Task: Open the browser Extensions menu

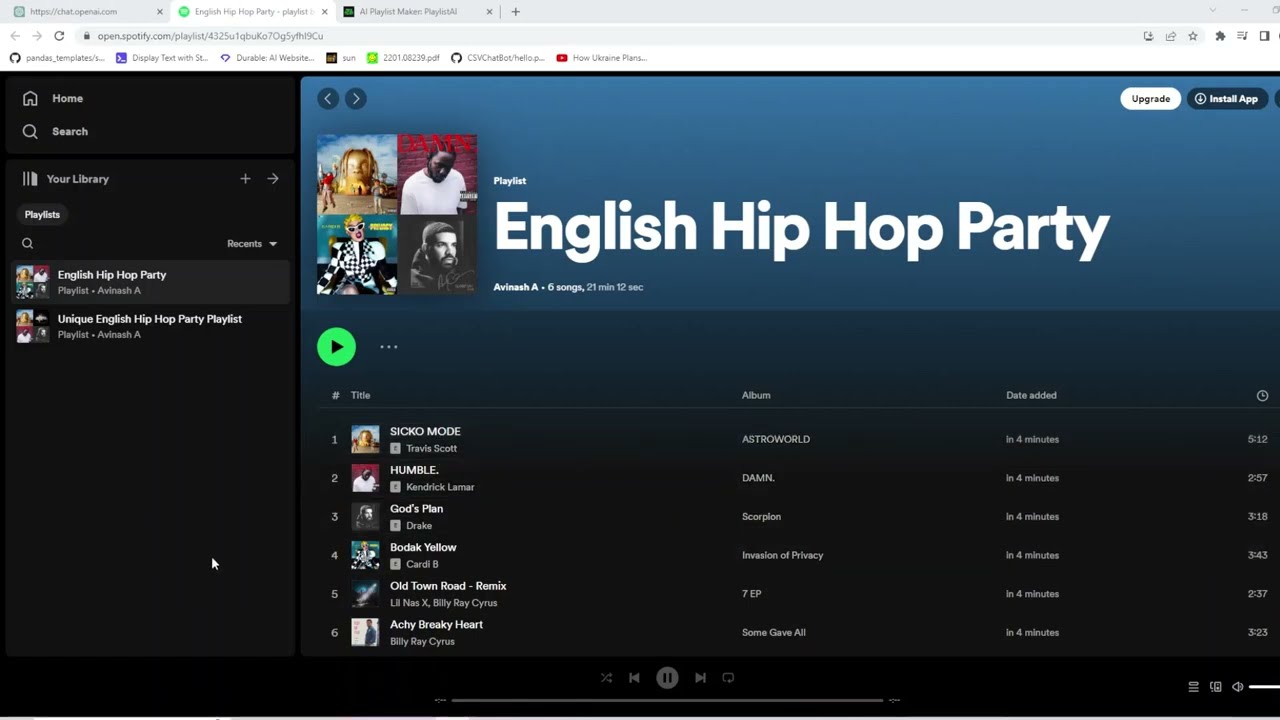Action: (1220, 36)
